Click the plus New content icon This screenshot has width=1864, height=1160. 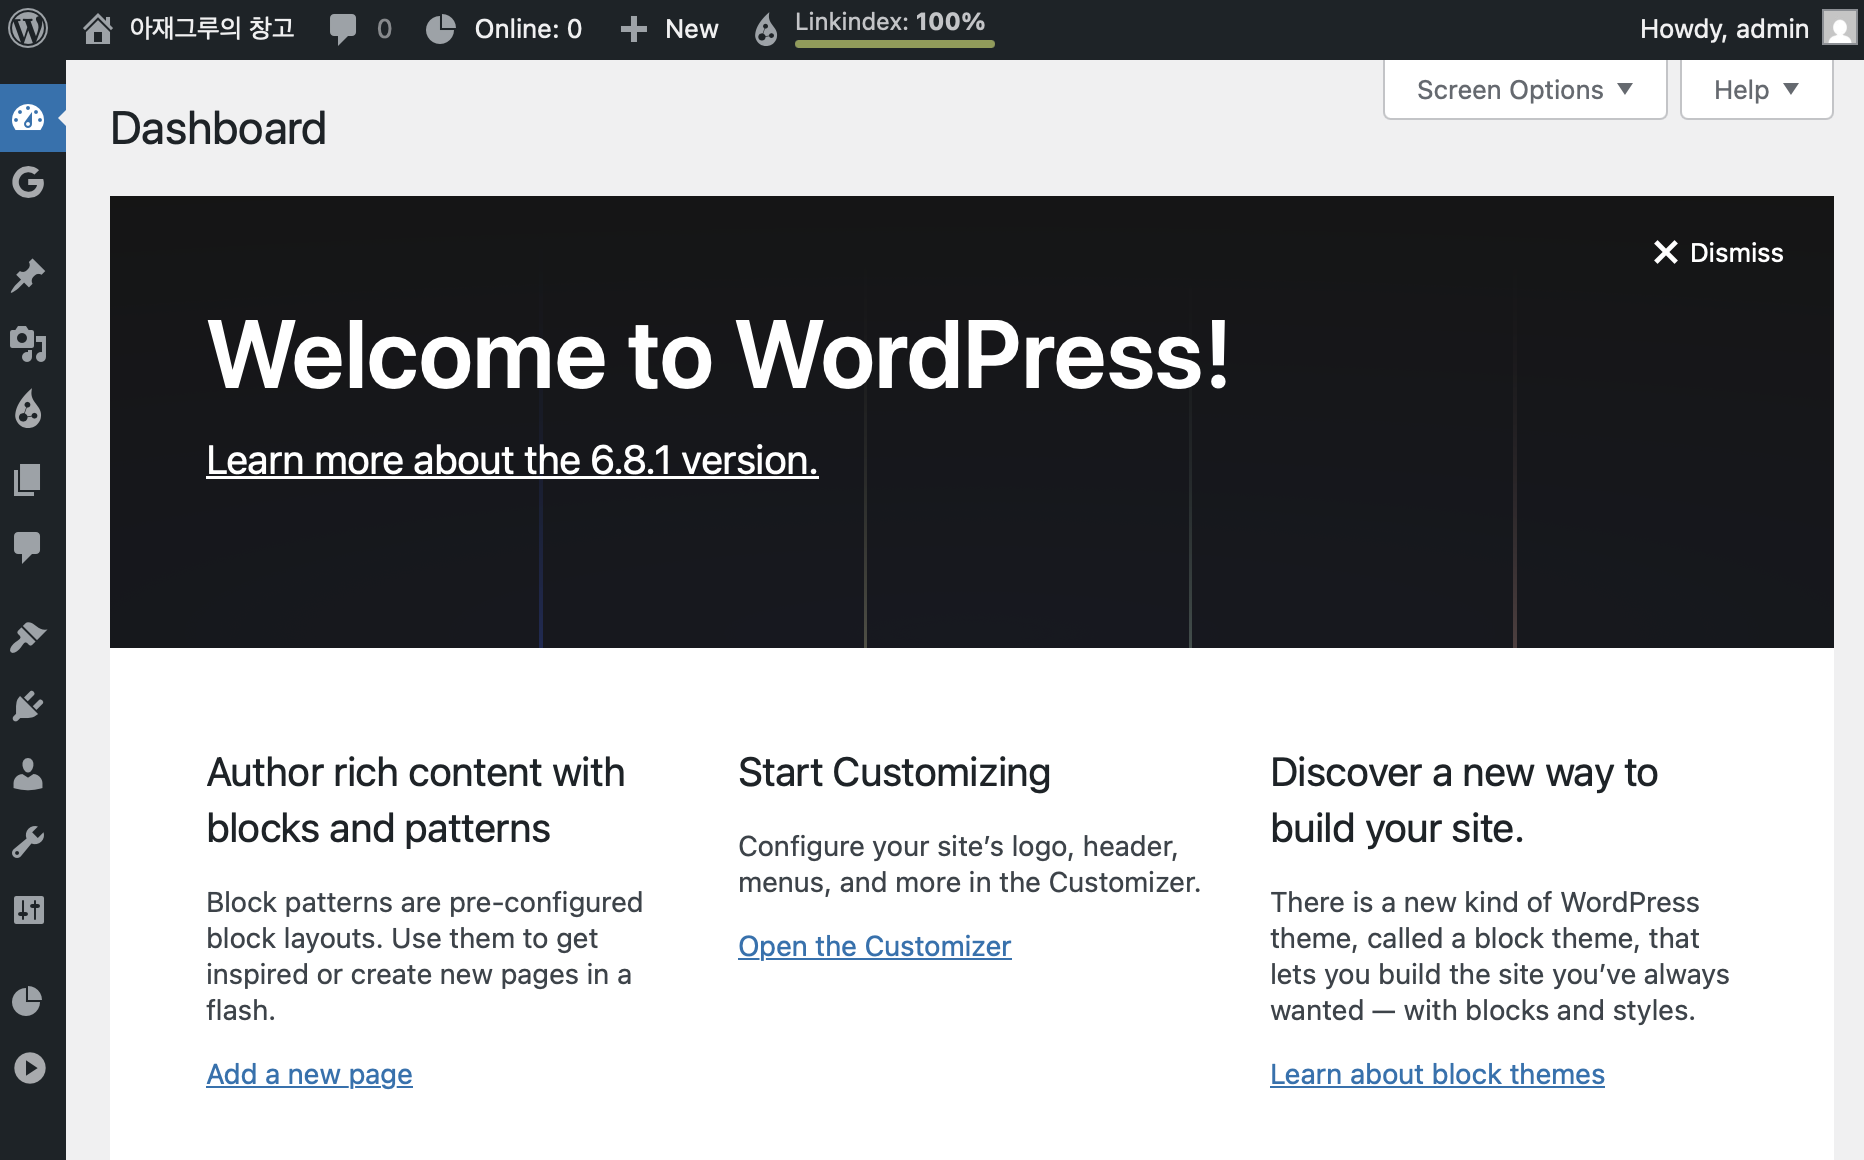pos(634,29)
